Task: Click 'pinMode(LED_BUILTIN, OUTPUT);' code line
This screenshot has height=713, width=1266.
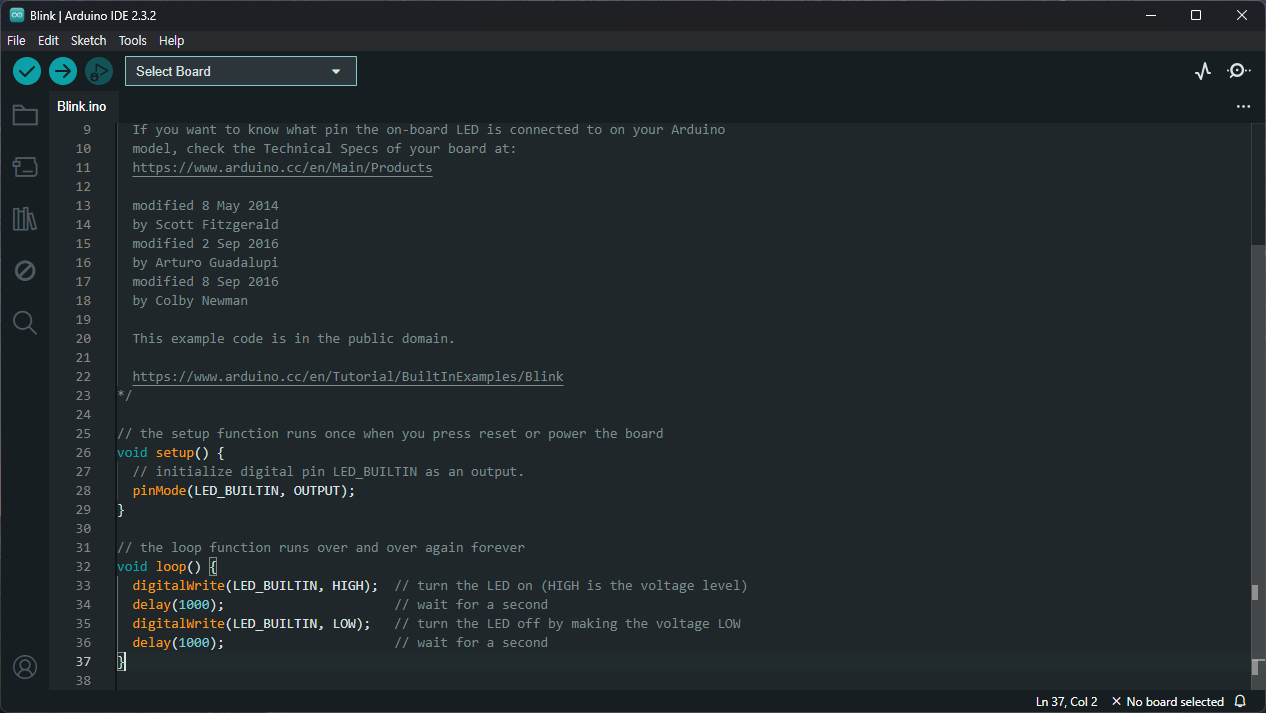Action: pos(244,491)
